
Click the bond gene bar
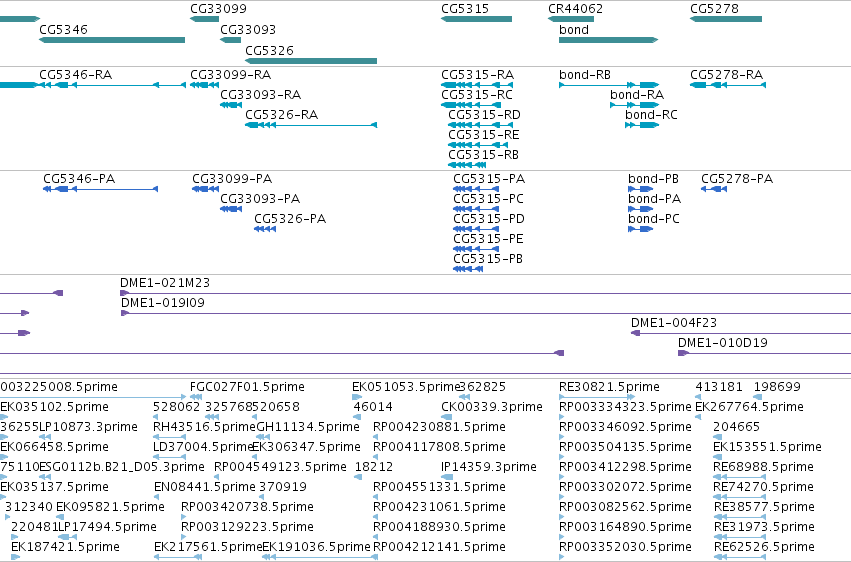608,40
